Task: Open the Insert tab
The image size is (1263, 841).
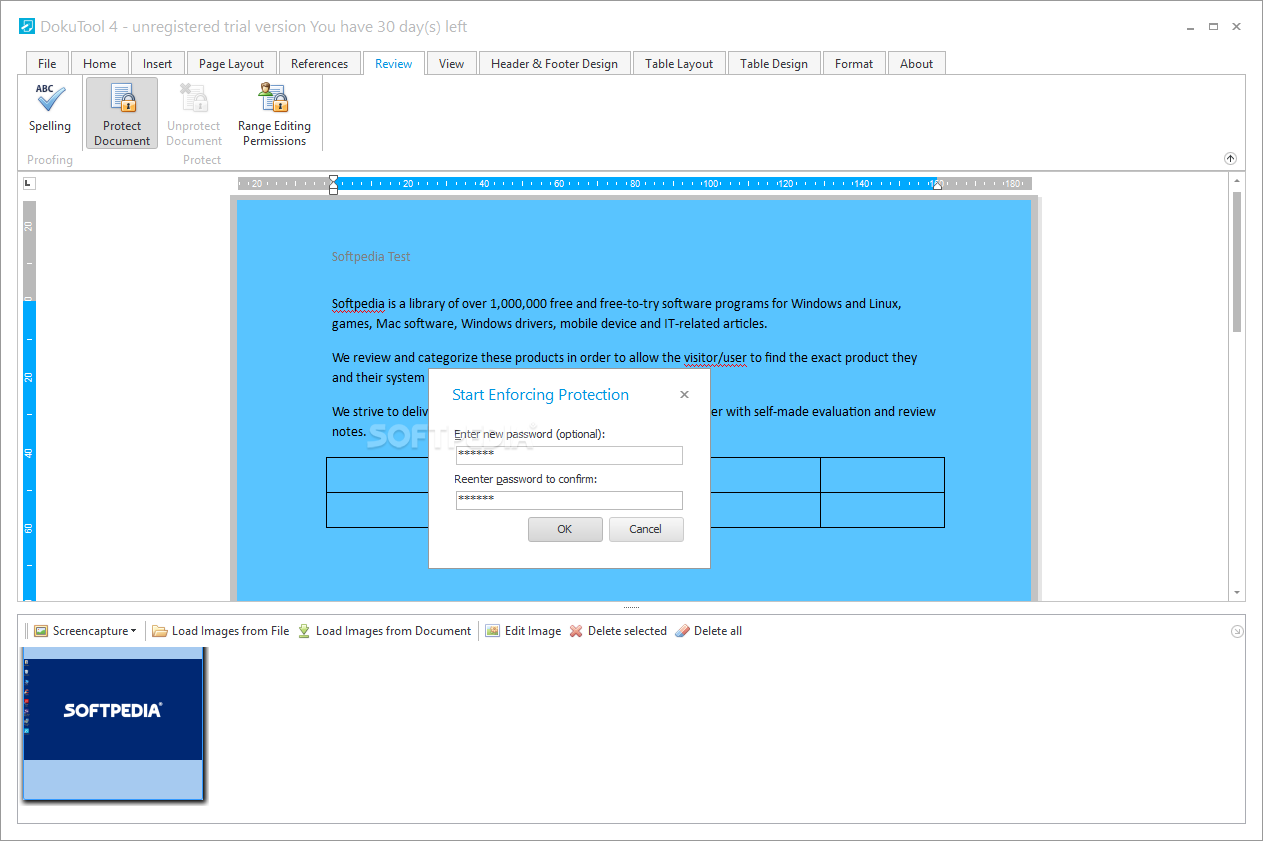Action: pyautogui.click(x=157, y=63)
